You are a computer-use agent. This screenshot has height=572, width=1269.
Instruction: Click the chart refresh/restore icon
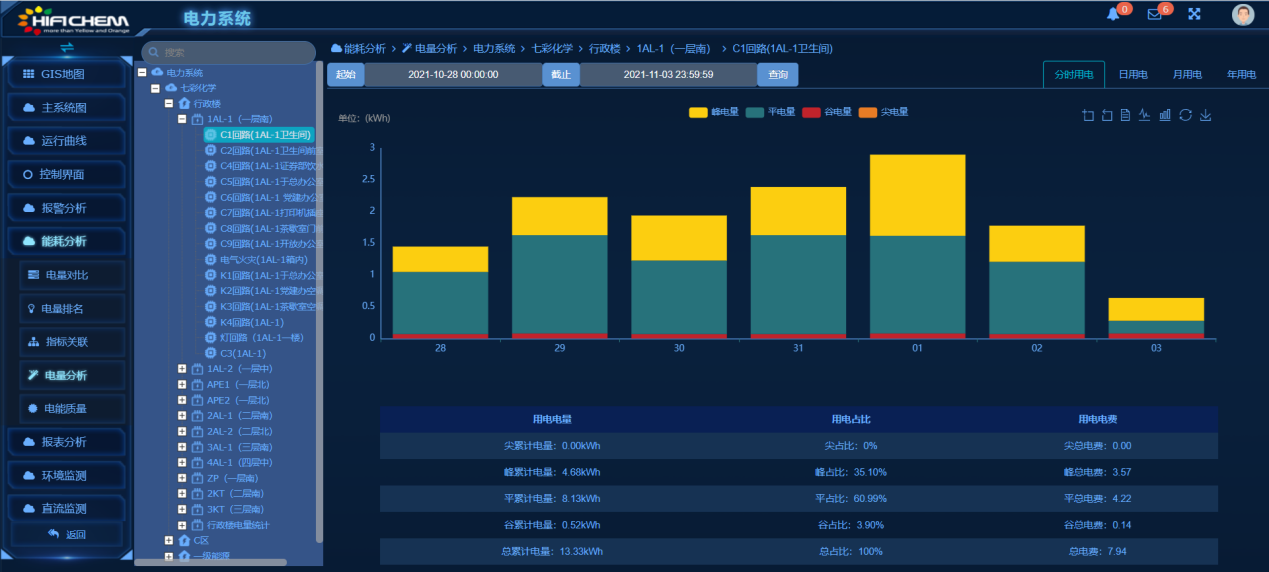tap(1185, 115)
